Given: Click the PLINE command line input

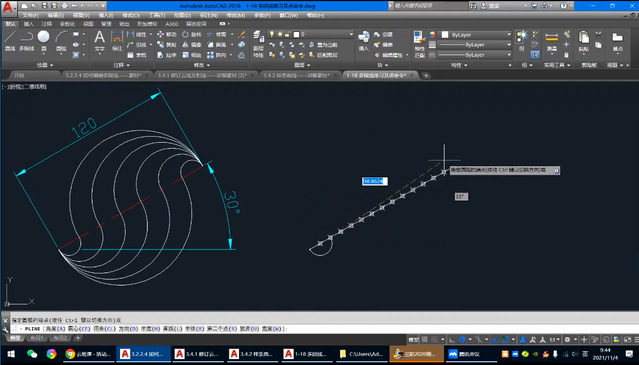Looking at the screenshot, I should coord(322,329).
